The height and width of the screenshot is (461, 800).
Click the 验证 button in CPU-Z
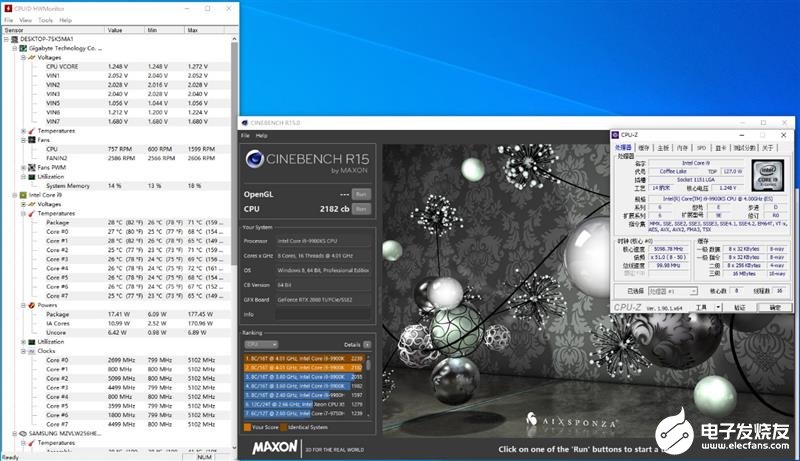click(739, 307)
